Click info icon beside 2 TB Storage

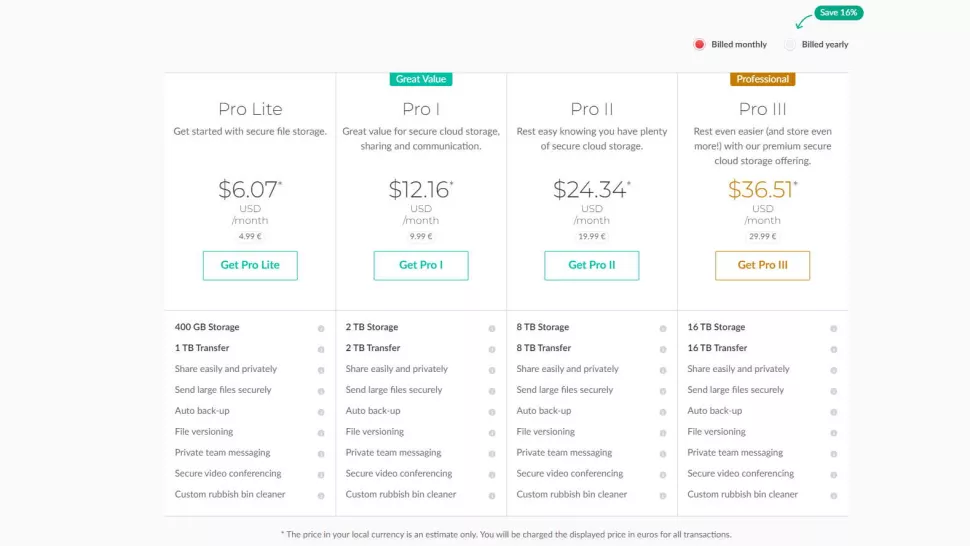492,328
